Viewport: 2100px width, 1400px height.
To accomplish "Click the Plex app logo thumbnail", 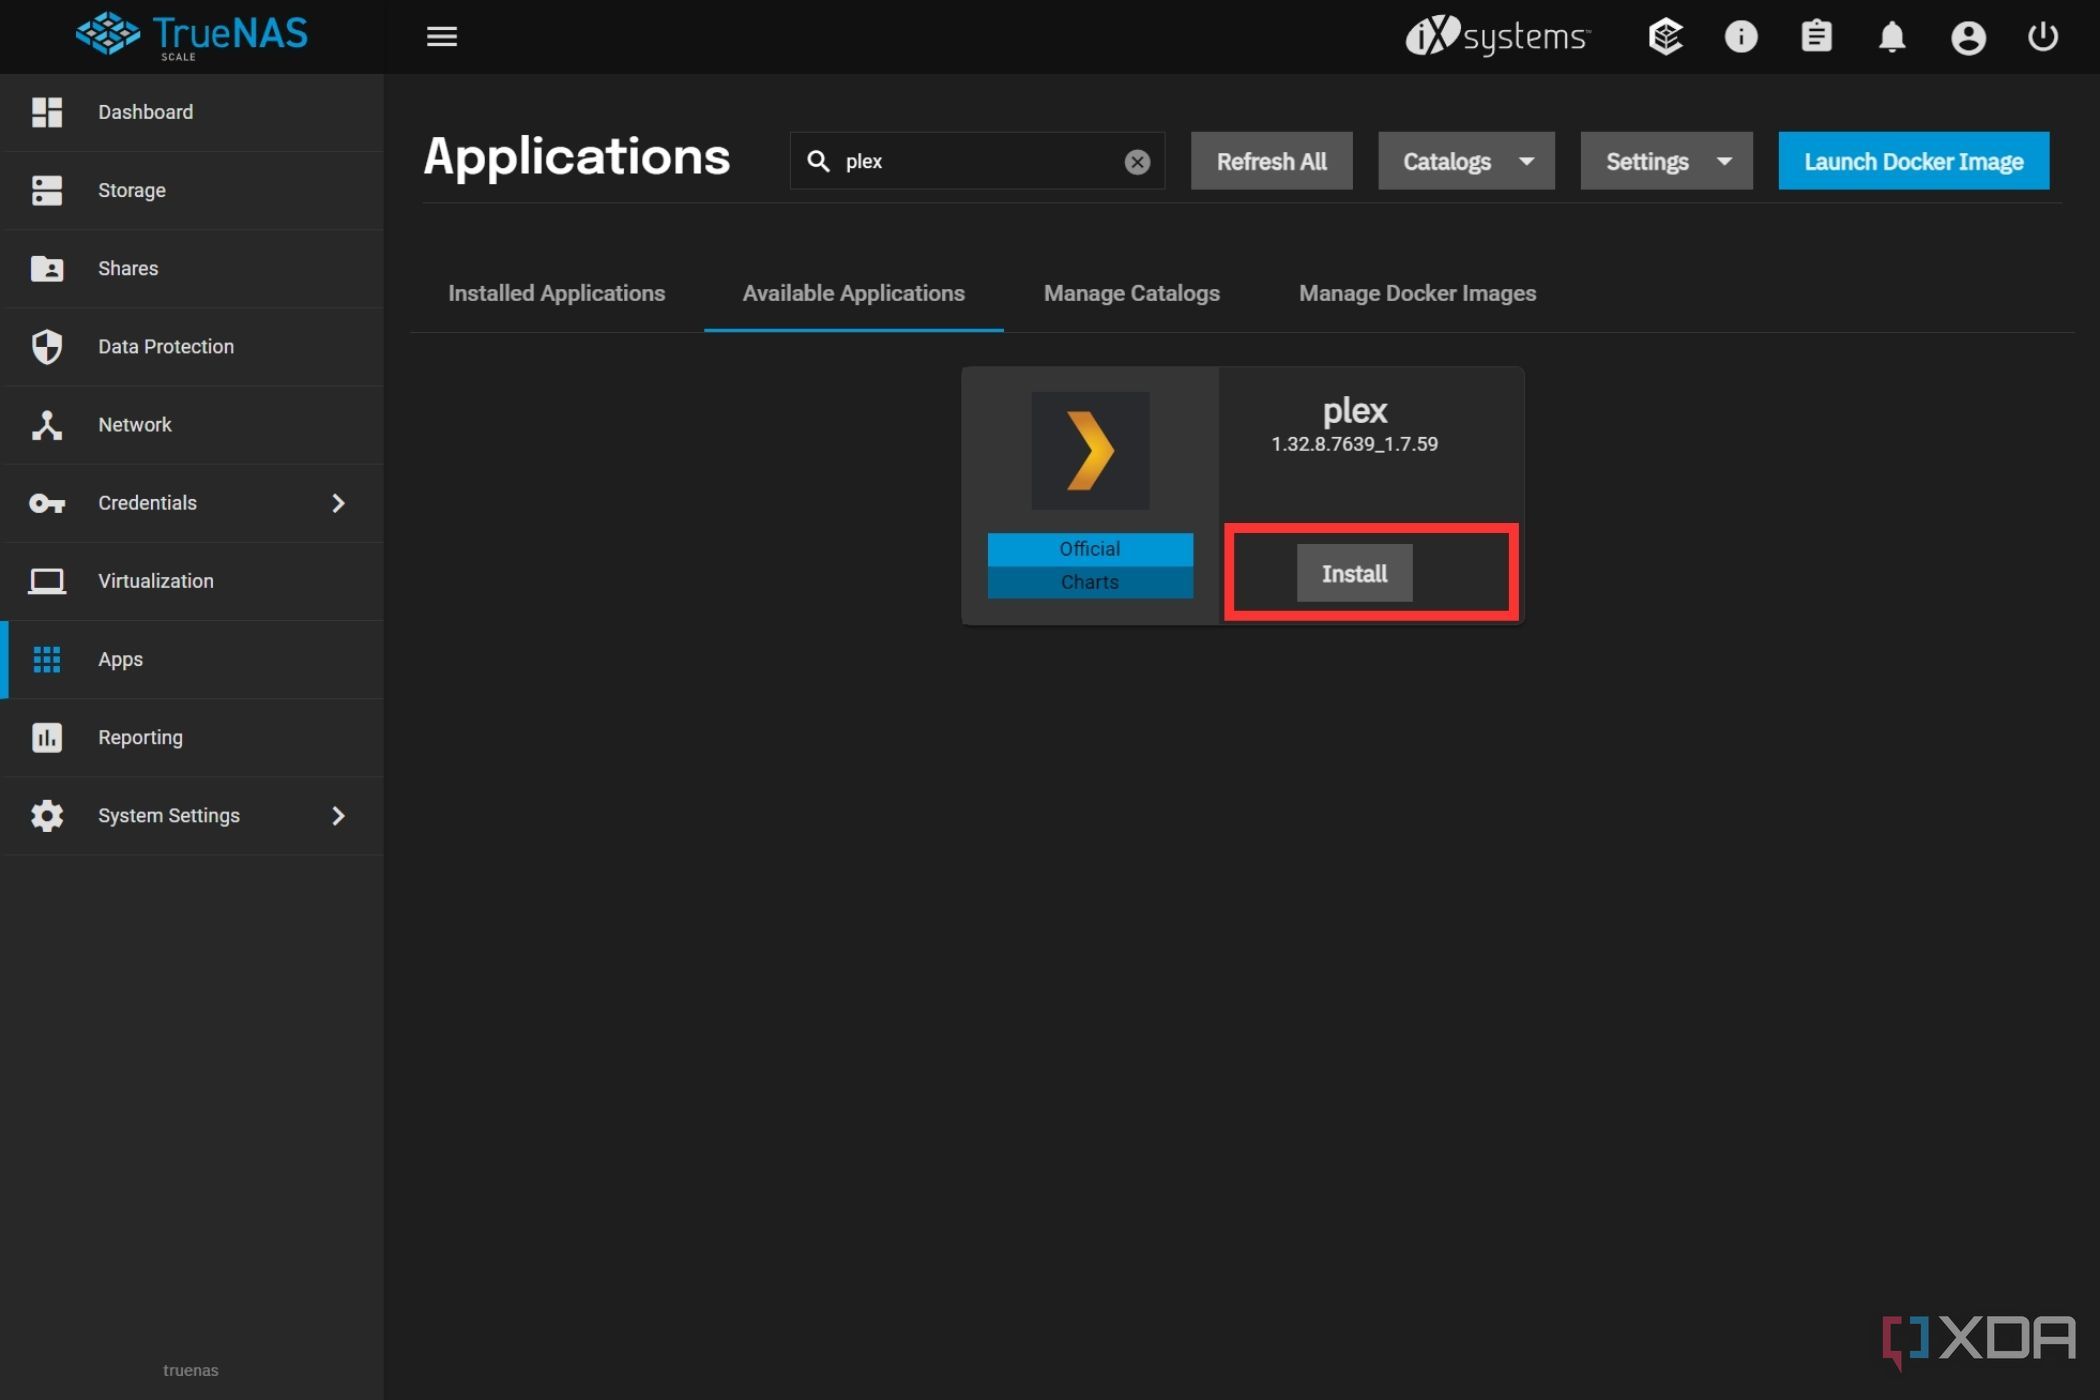I will [x=1090, y=451].
